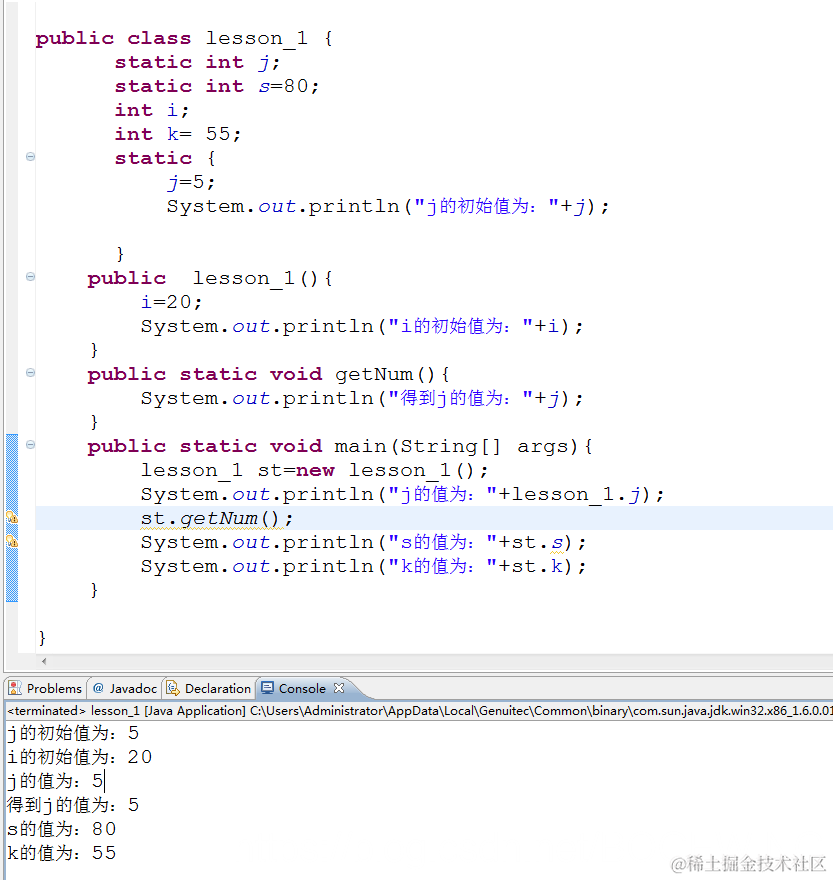Click console output line '得到j的值为: 5'

coord(73,805)
